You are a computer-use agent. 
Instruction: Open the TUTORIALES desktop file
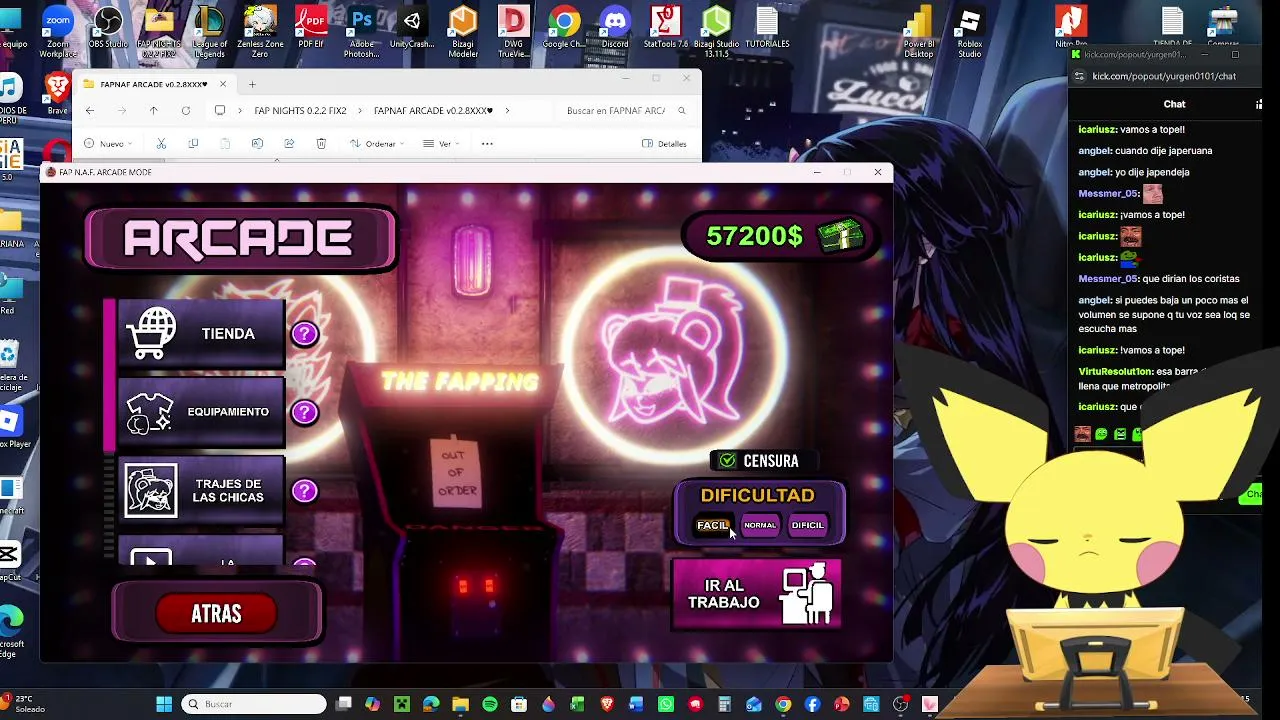point(767,28)
